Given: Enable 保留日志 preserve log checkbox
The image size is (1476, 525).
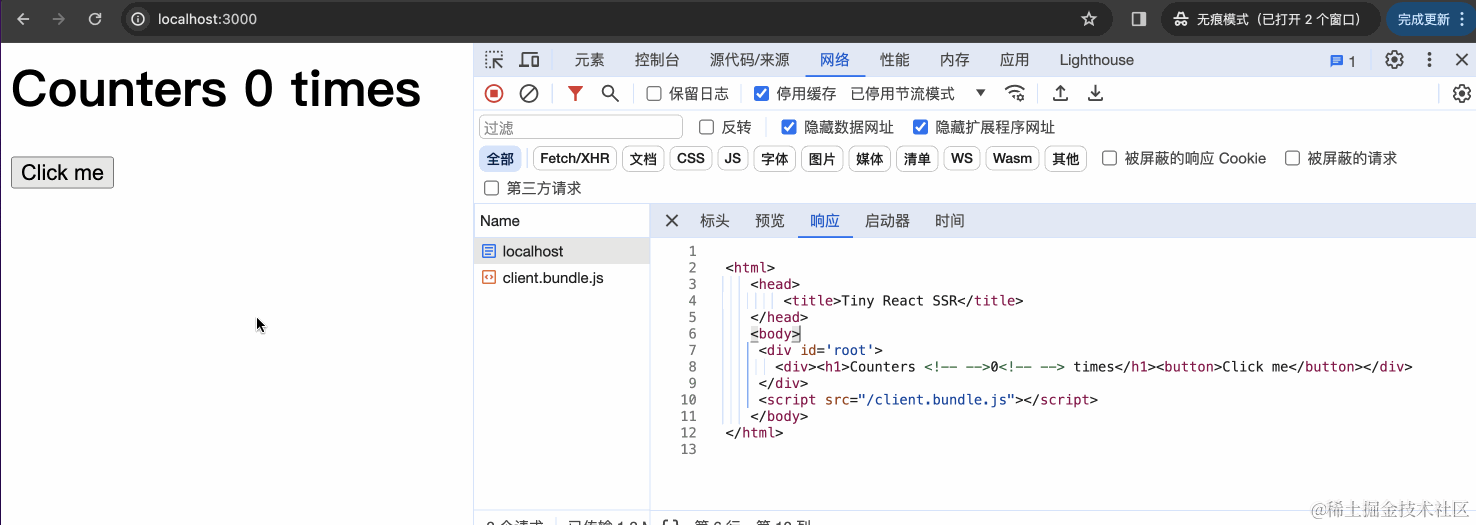Looking at the screenshot, I should [x=654, y=94].
